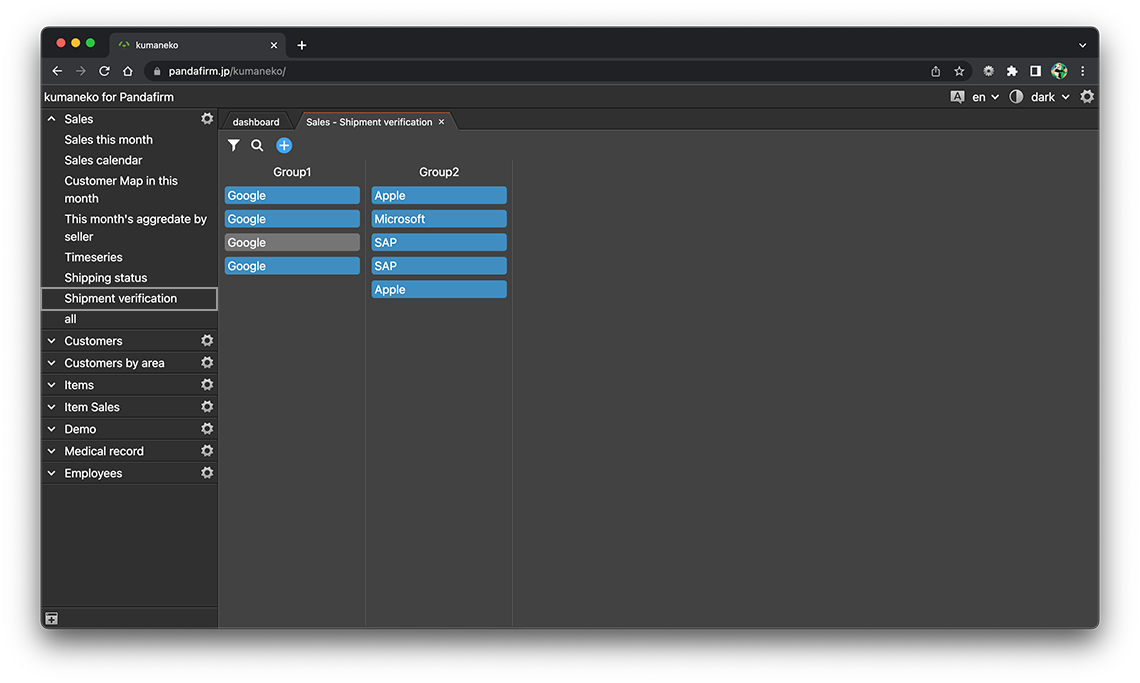Viewport: 1140px width, 683px height.
Task: Close the Shipment verification tab
Action: click(441, 122)
